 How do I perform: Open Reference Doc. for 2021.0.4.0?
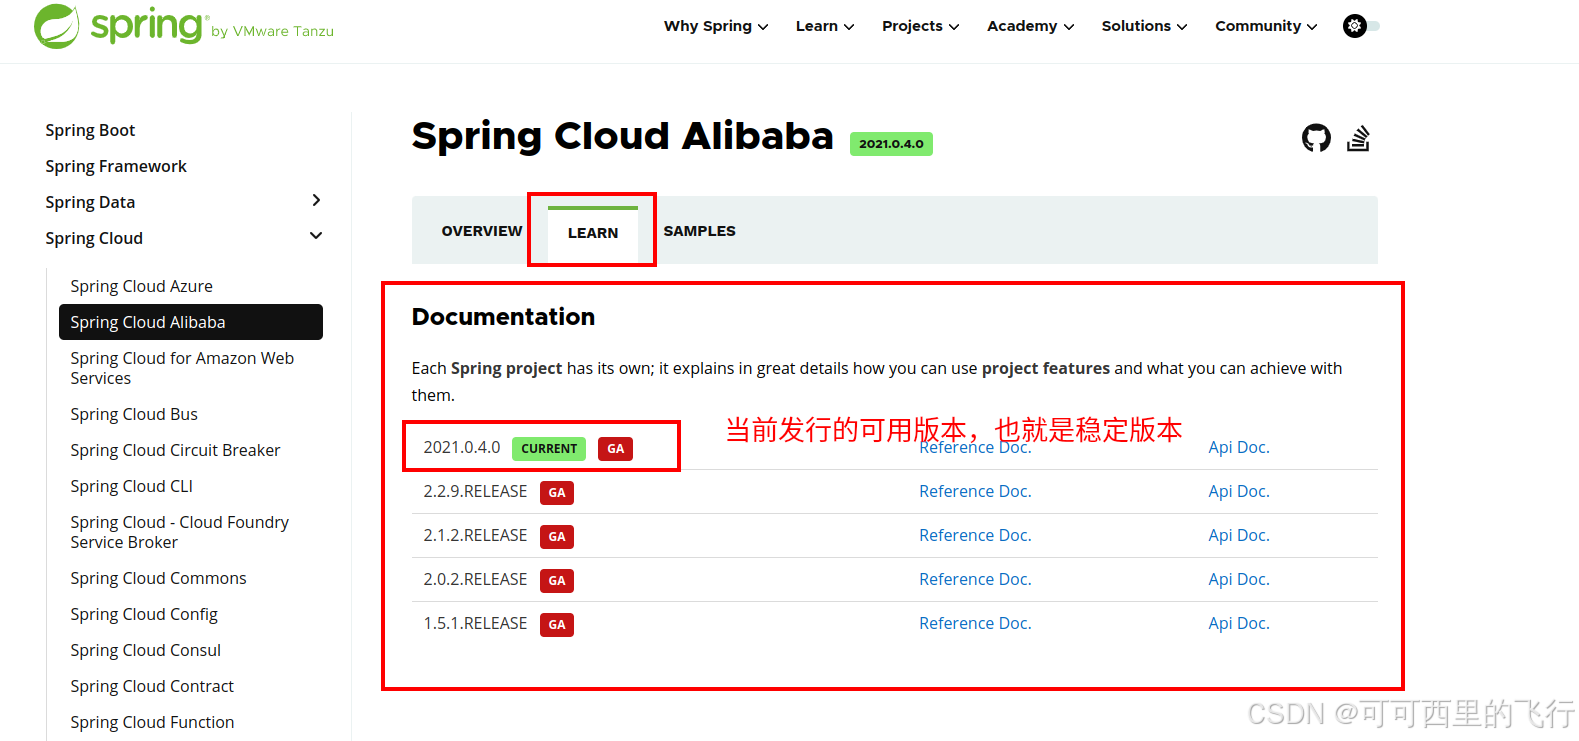tap(975, 449)
